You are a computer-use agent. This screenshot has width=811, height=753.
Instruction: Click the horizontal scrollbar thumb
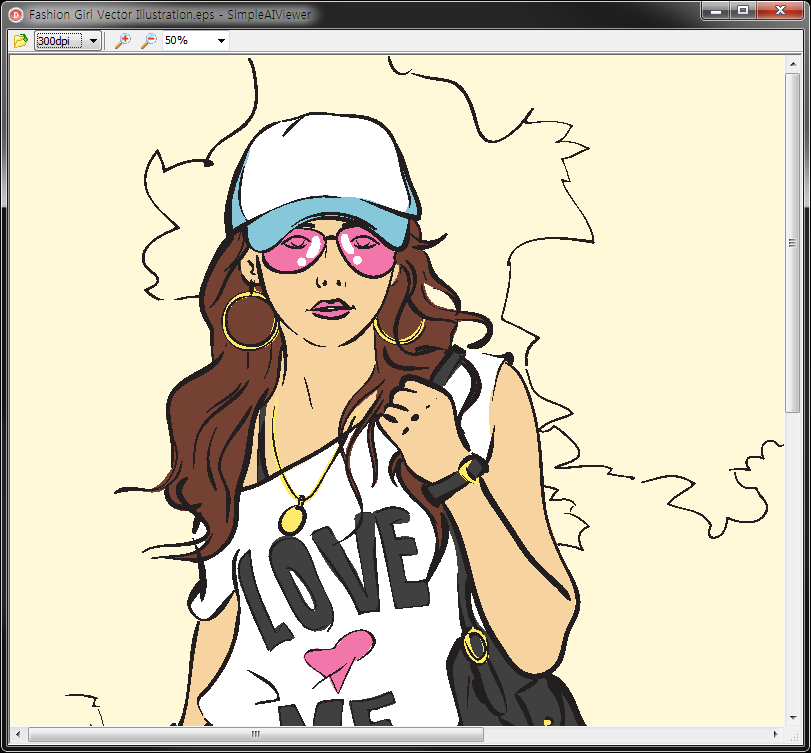[255, 735]
